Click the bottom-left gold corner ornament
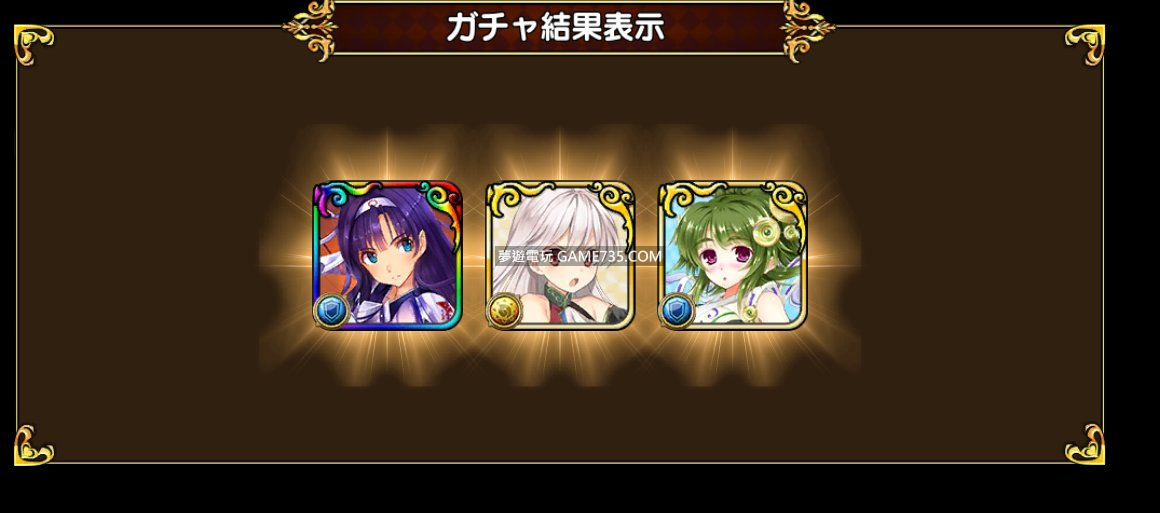The image size is (1160, 513). (33, 445)
